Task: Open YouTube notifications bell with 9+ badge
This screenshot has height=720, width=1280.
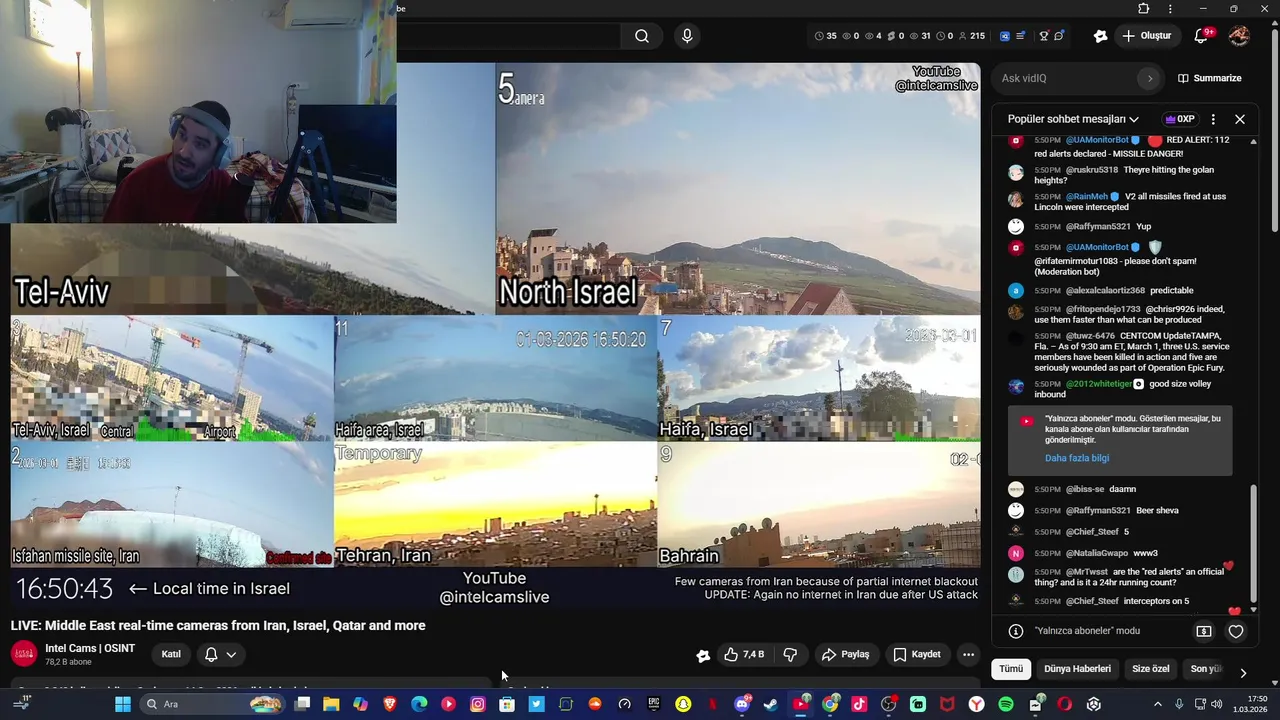Action: click(x=1202, y=36)
